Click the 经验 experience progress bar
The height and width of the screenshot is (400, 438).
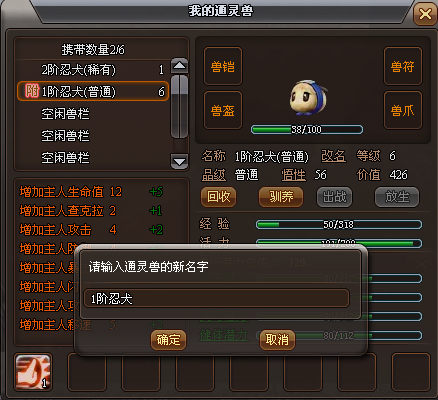339,224
